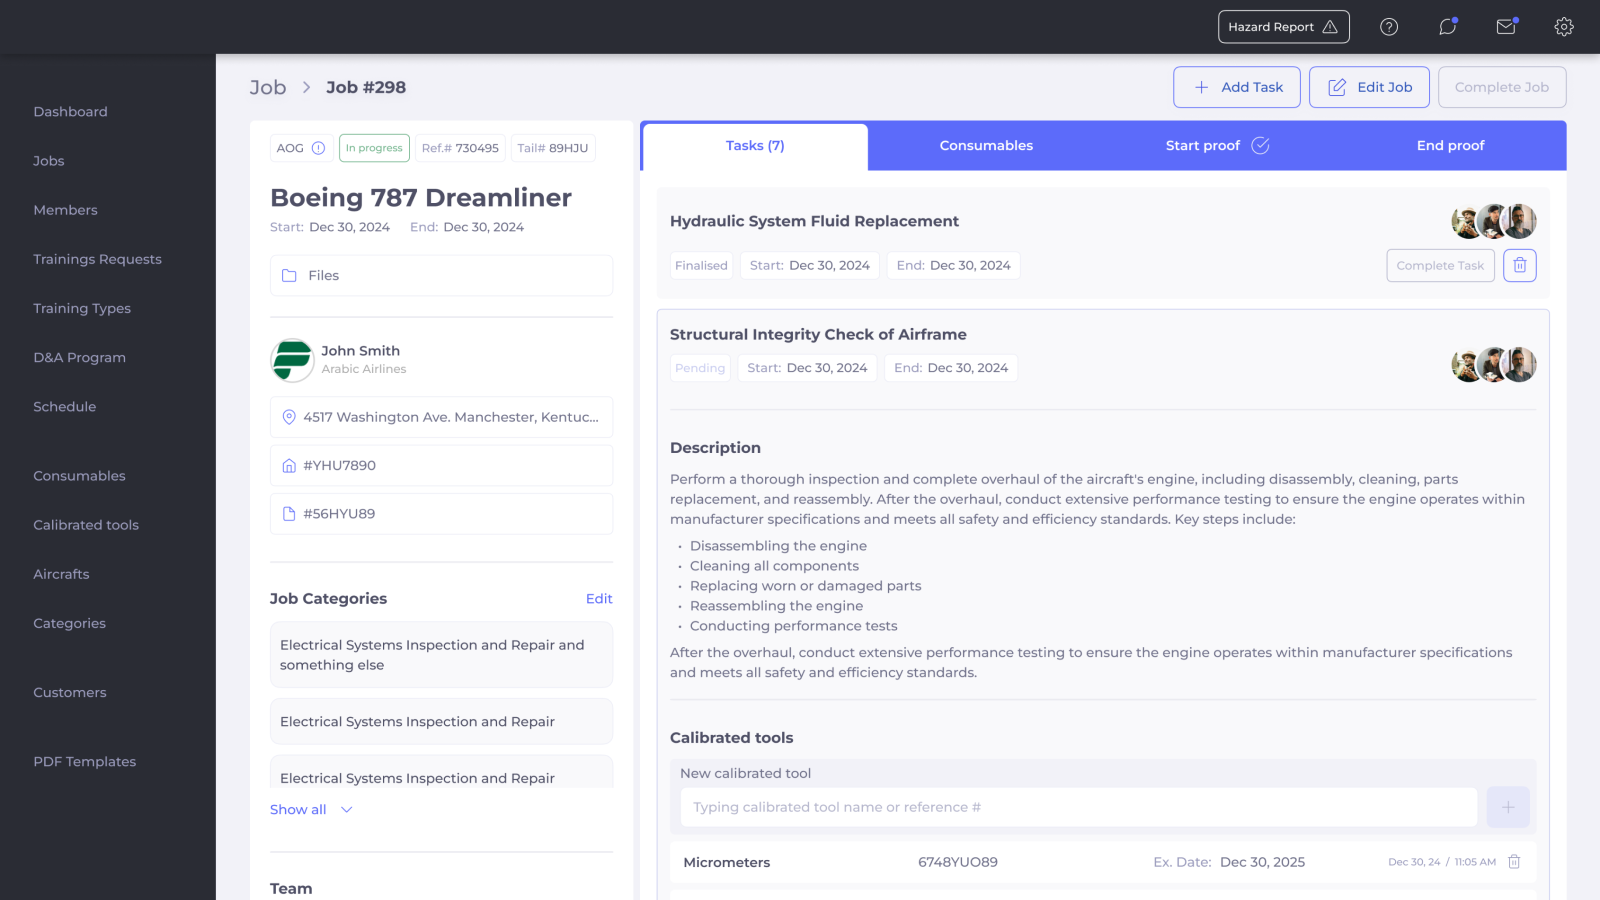Edit the Job Categories list
Image resolution: width=1600 pixels, height=900 pixels.
pos(598,599)
